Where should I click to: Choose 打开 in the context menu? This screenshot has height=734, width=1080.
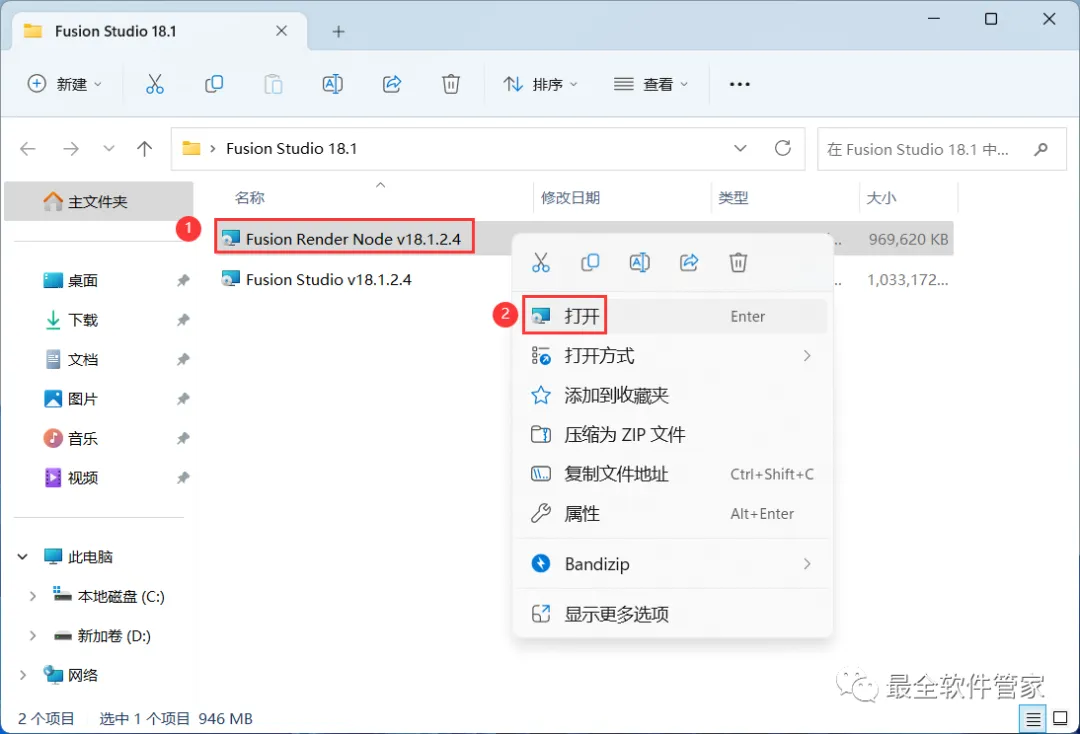coord(673,316)
